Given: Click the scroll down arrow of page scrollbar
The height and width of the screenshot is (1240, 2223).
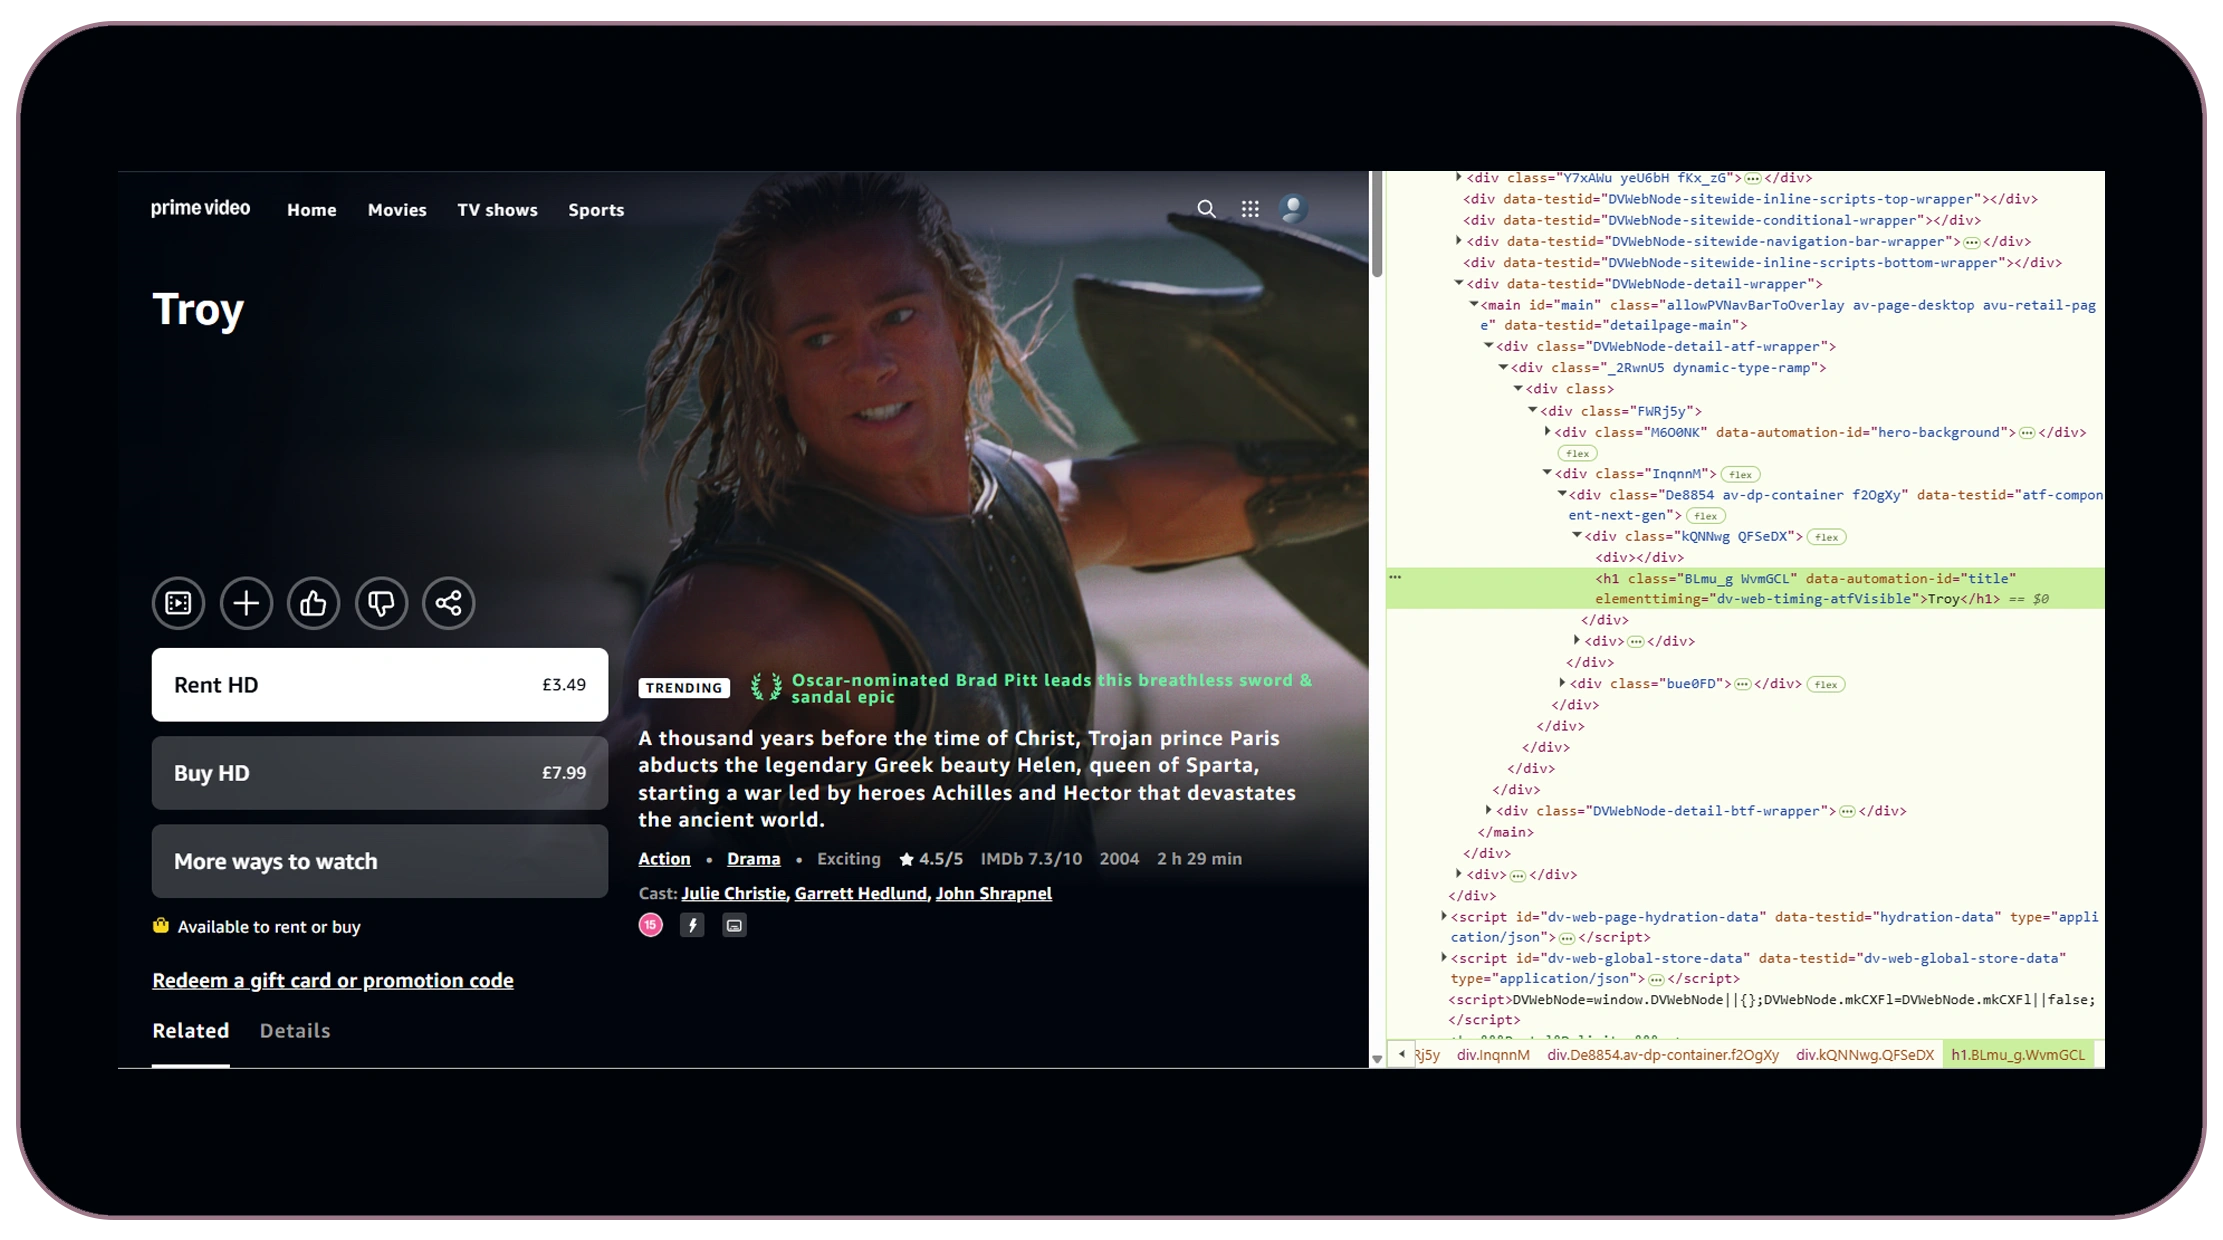Looking at the screenshot, I should (1377, 1059).
